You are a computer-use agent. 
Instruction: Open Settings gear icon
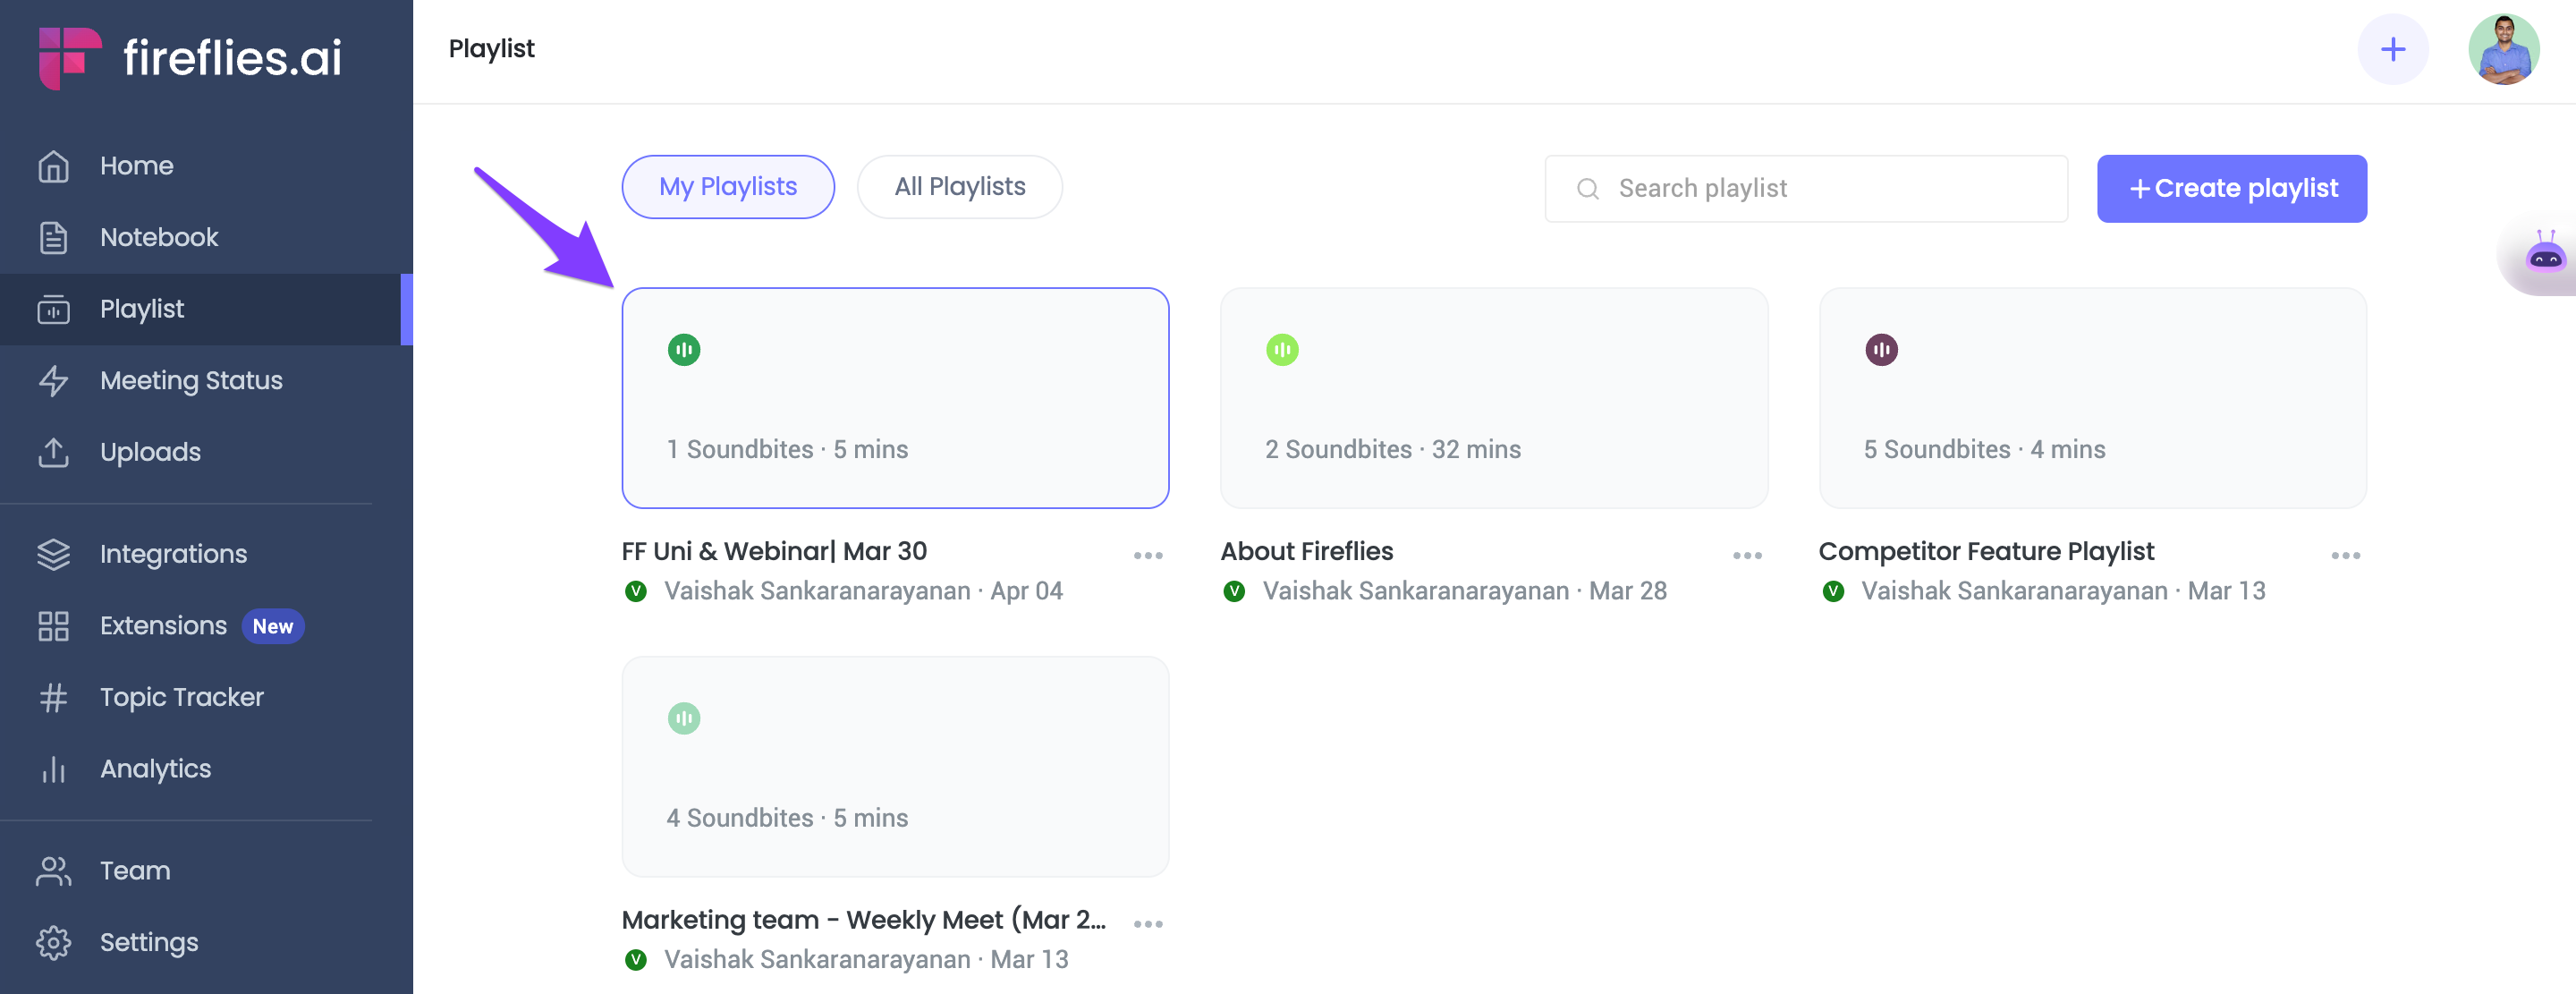coord(53,942)
